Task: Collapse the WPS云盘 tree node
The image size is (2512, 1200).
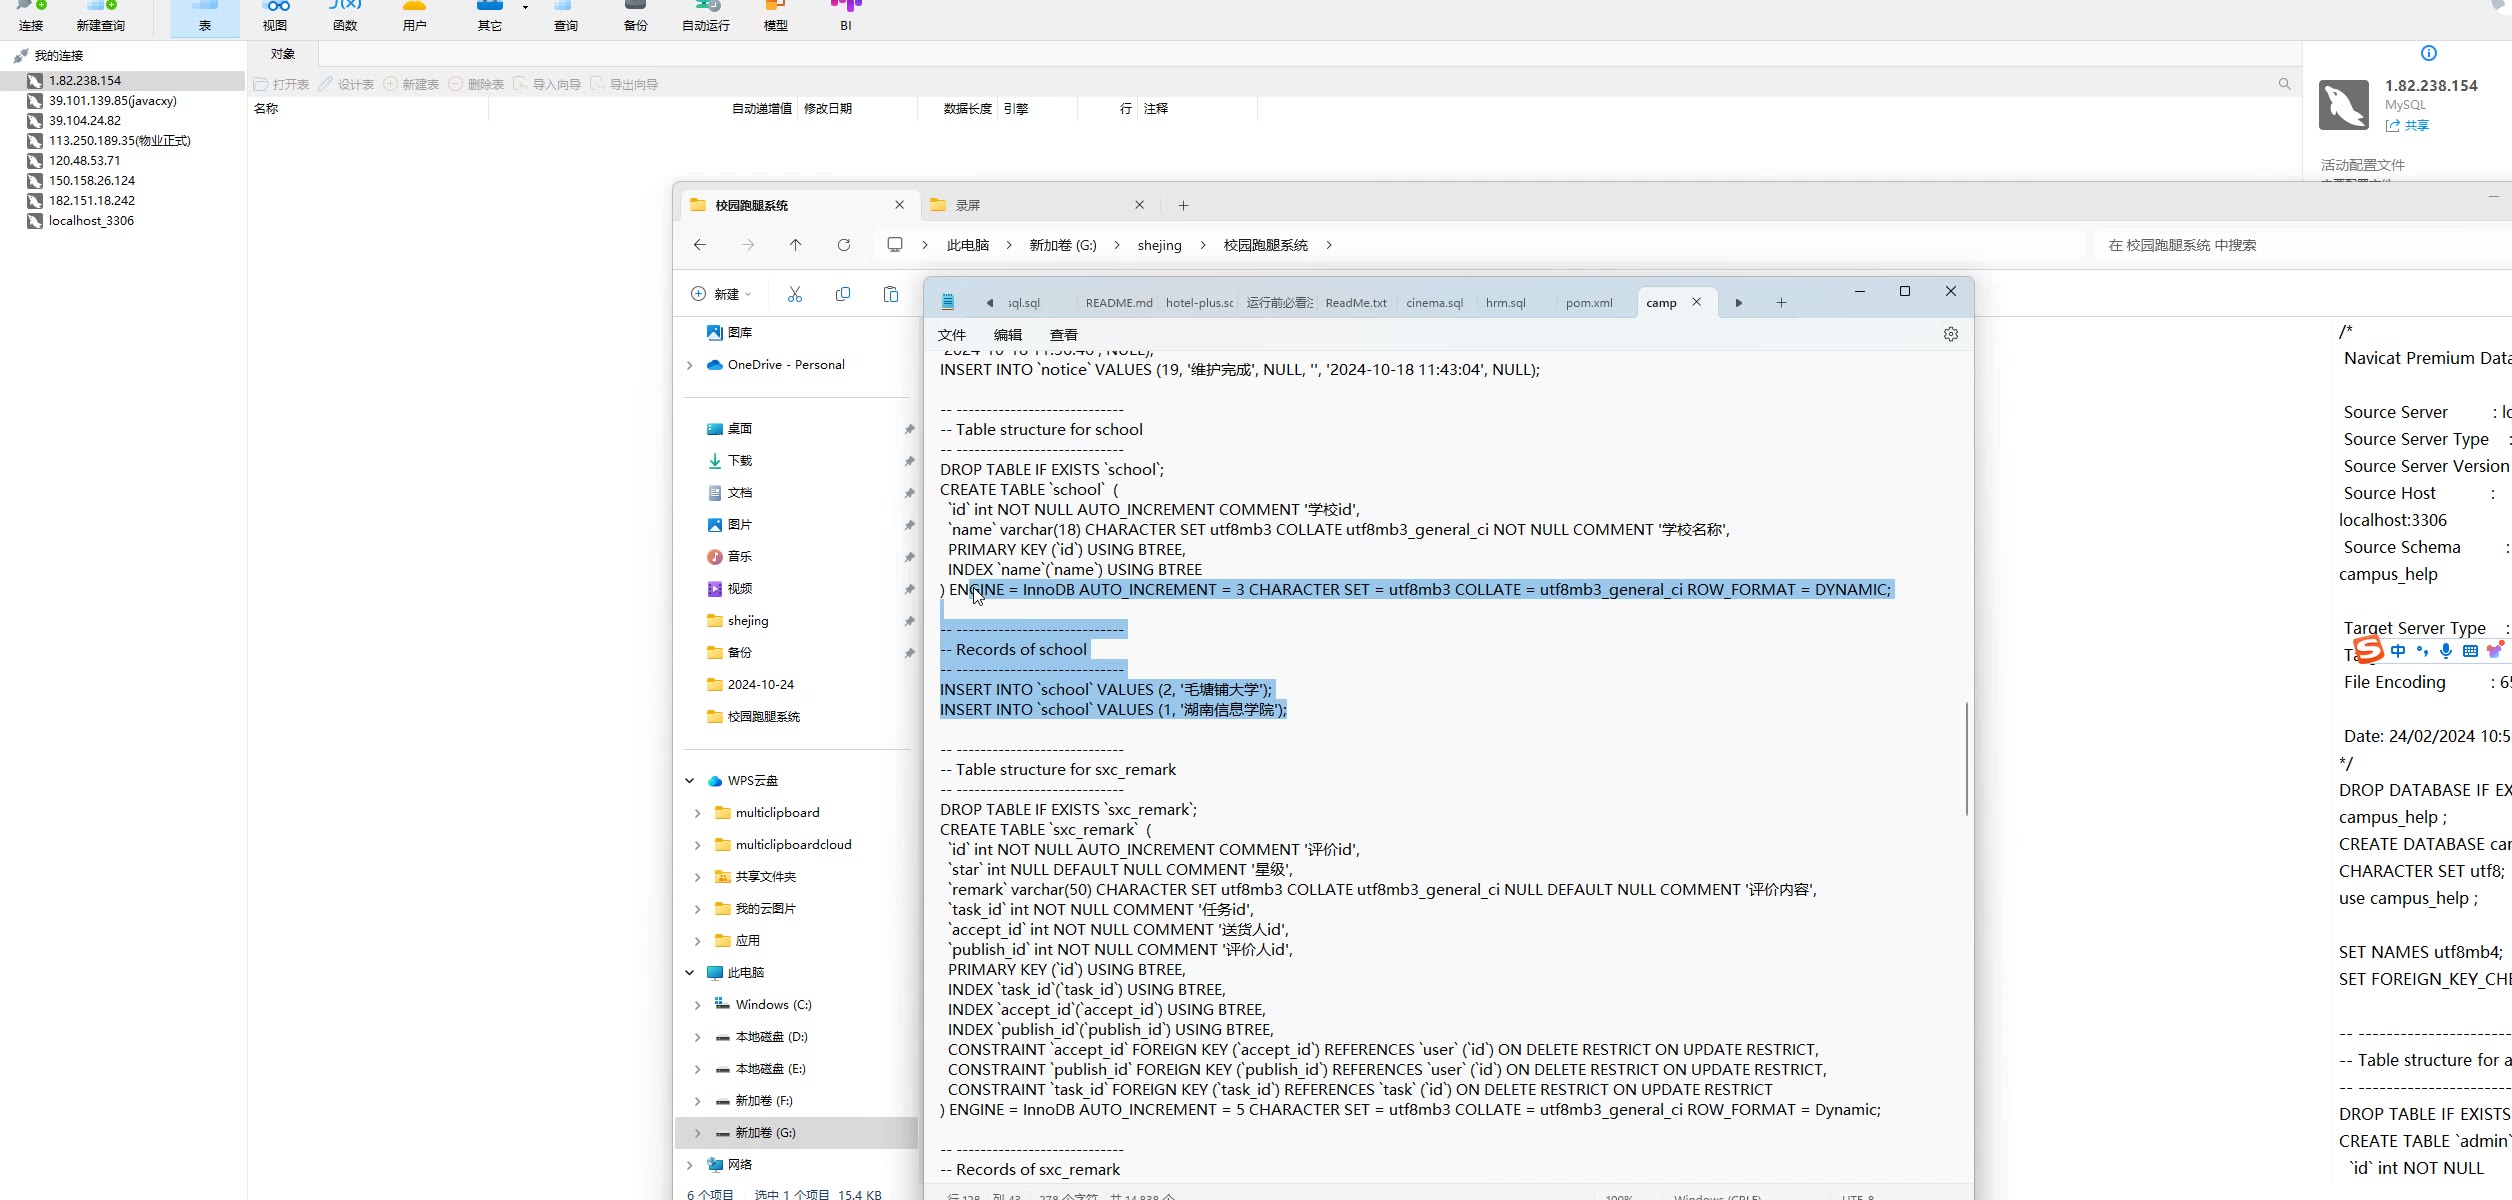Action: (690, 781)
